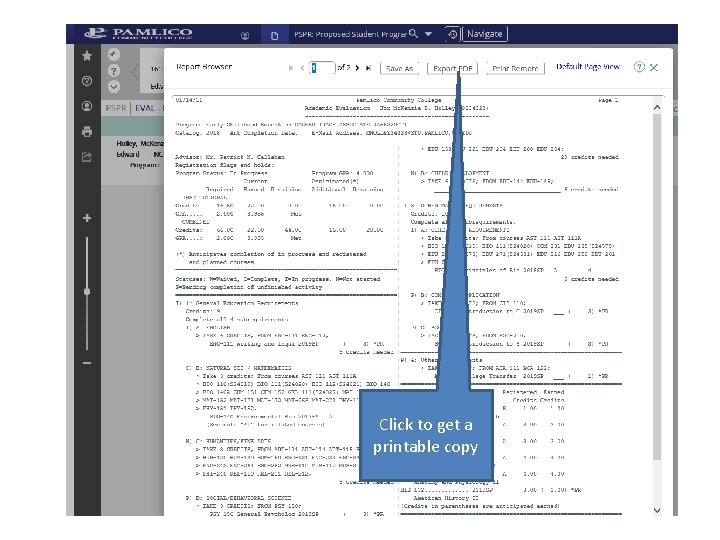The height and width of the screenshot is (540, 720).
Task: Click the Navigate button
Action: click(x=484, y=34)
